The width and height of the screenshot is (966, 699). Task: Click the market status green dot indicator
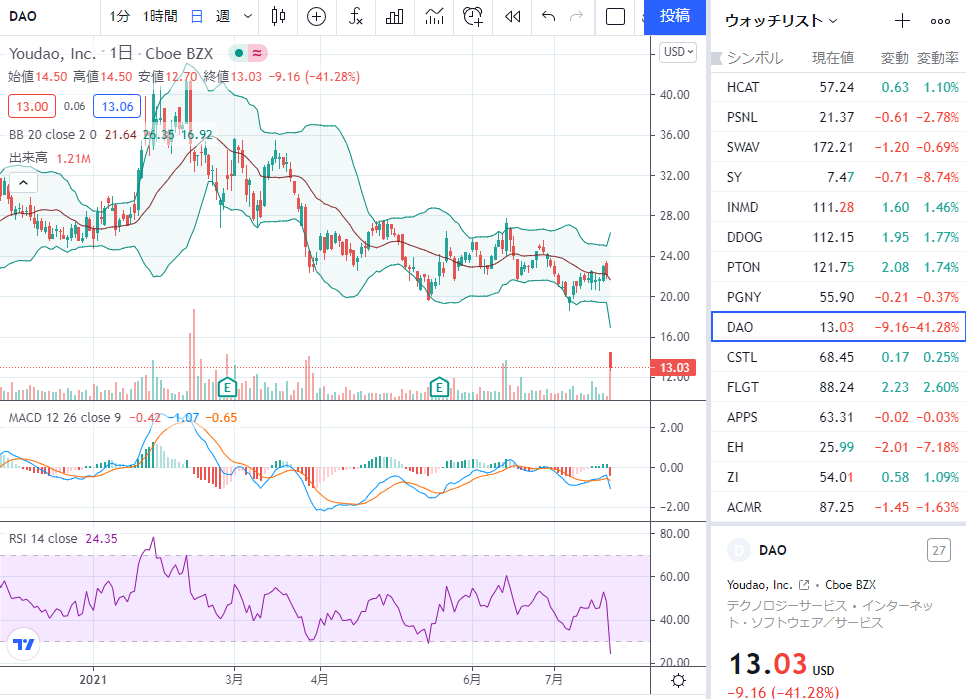tap(238, 54)
